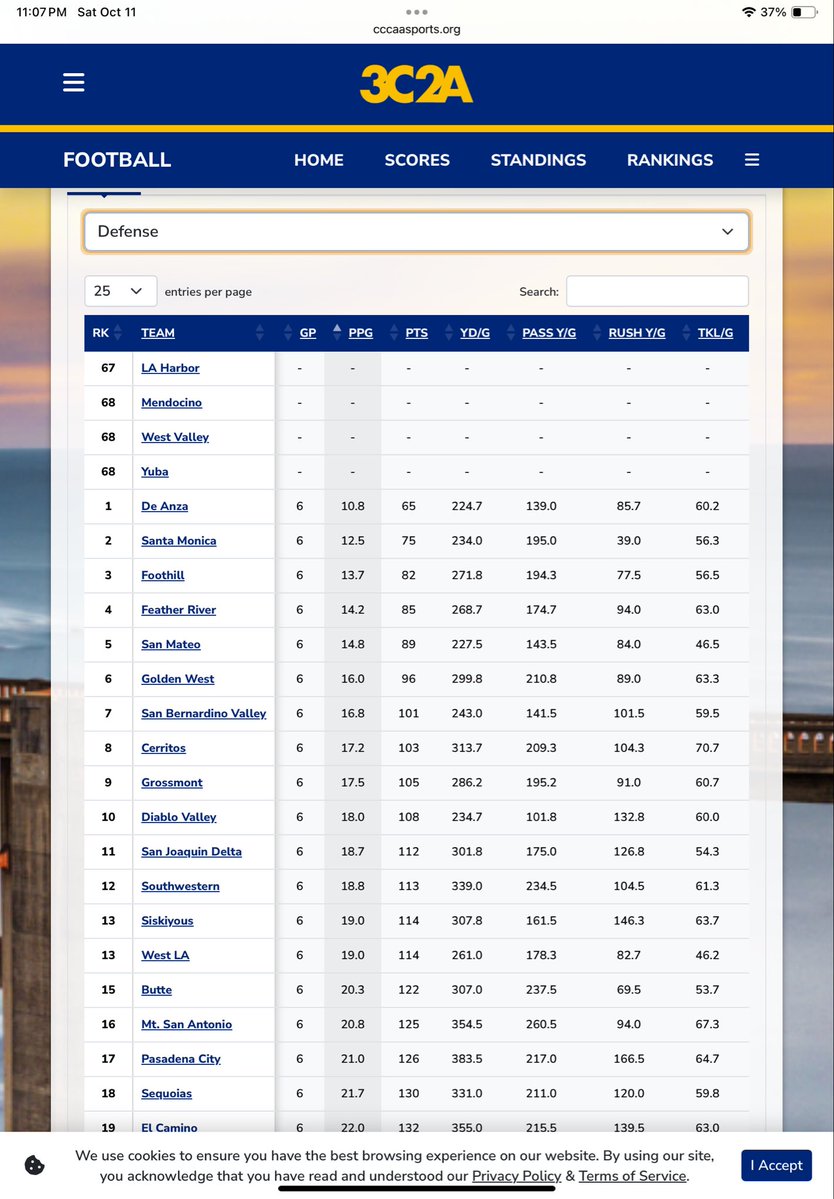Open Foothill team link
The height and width of the screenshot is (1199, 834).
[163, 575]
